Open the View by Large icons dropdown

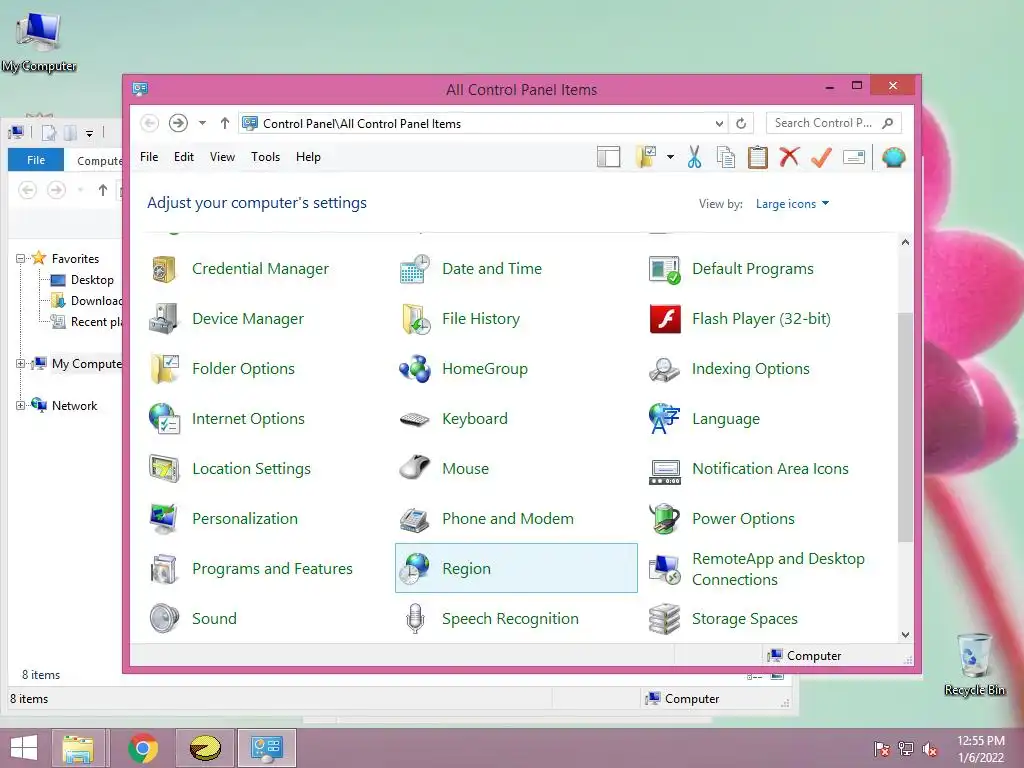tap(792, 204)
